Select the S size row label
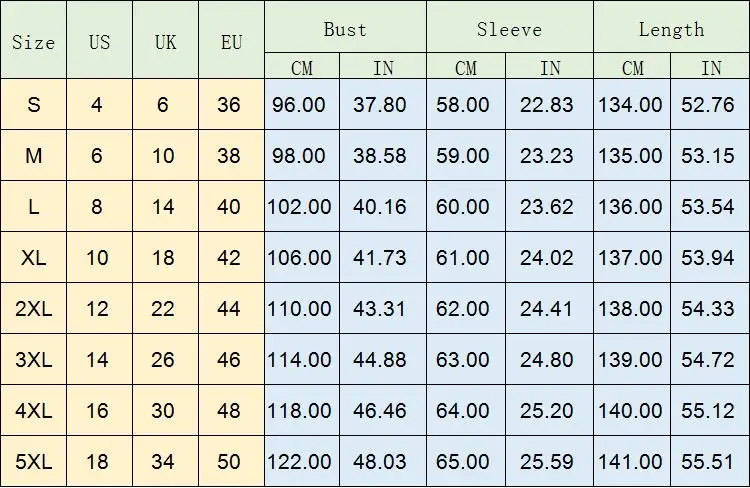The width and height of the screenshot is (750, 488). [x=33, y=104]
